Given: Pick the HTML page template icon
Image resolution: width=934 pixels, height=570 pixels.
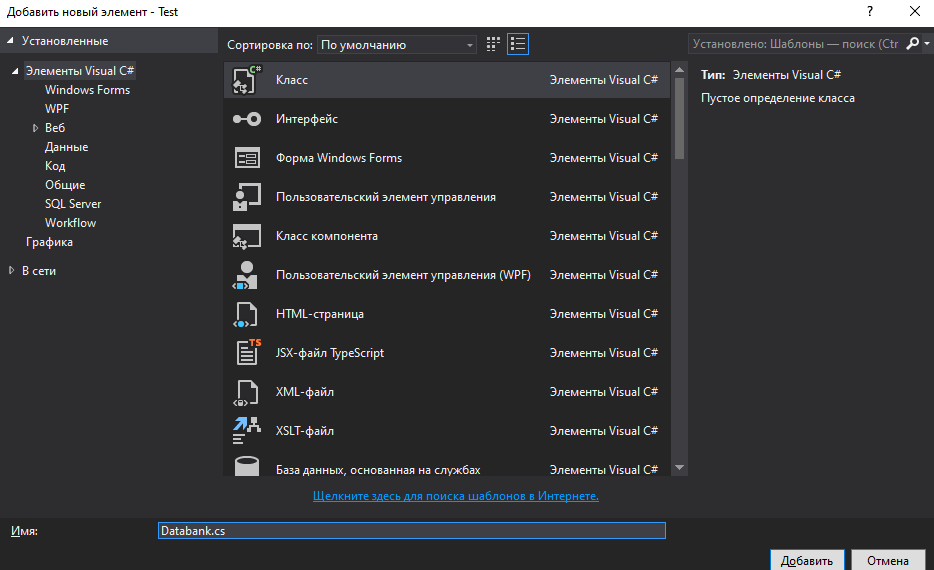Looking at the screenshot, I should pos(246,314).
